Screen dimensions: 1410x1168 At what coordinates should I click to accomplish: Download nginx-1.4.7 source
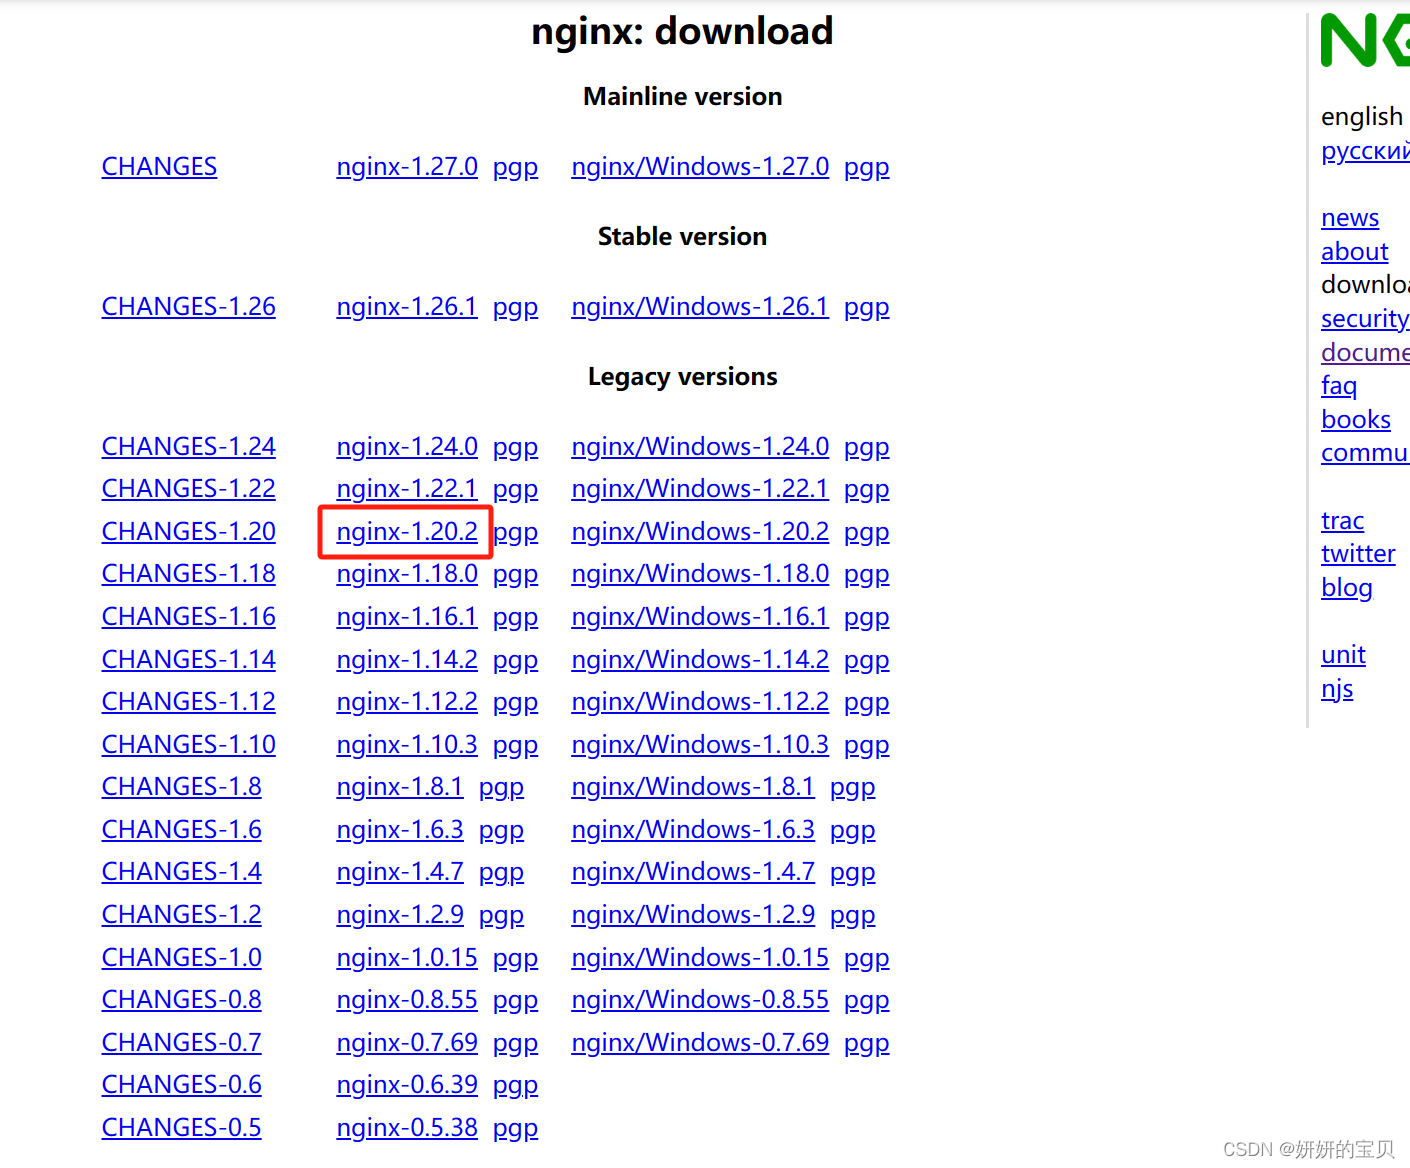[x=400, y=872]
